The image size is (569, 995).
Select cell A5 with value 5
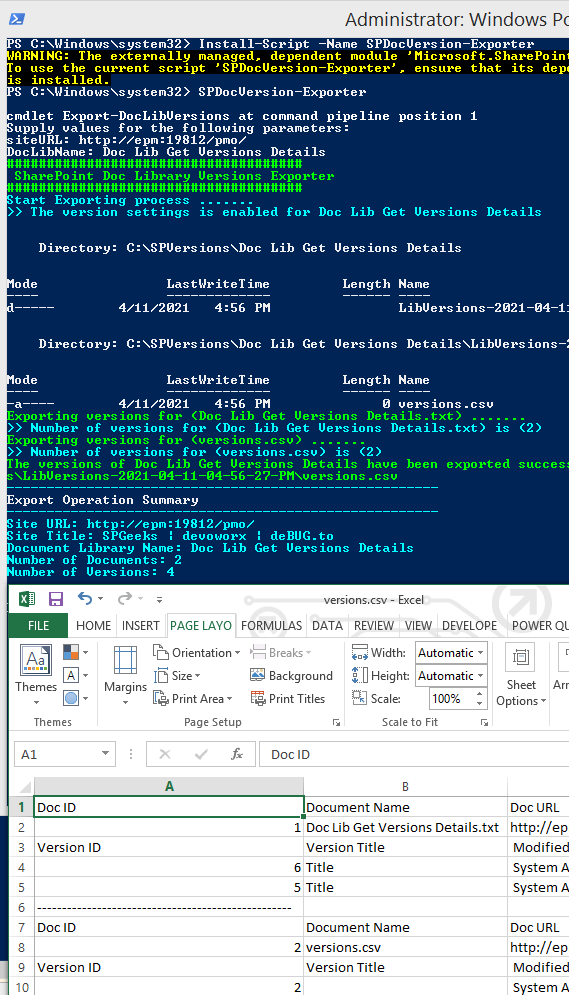point(169,887)
